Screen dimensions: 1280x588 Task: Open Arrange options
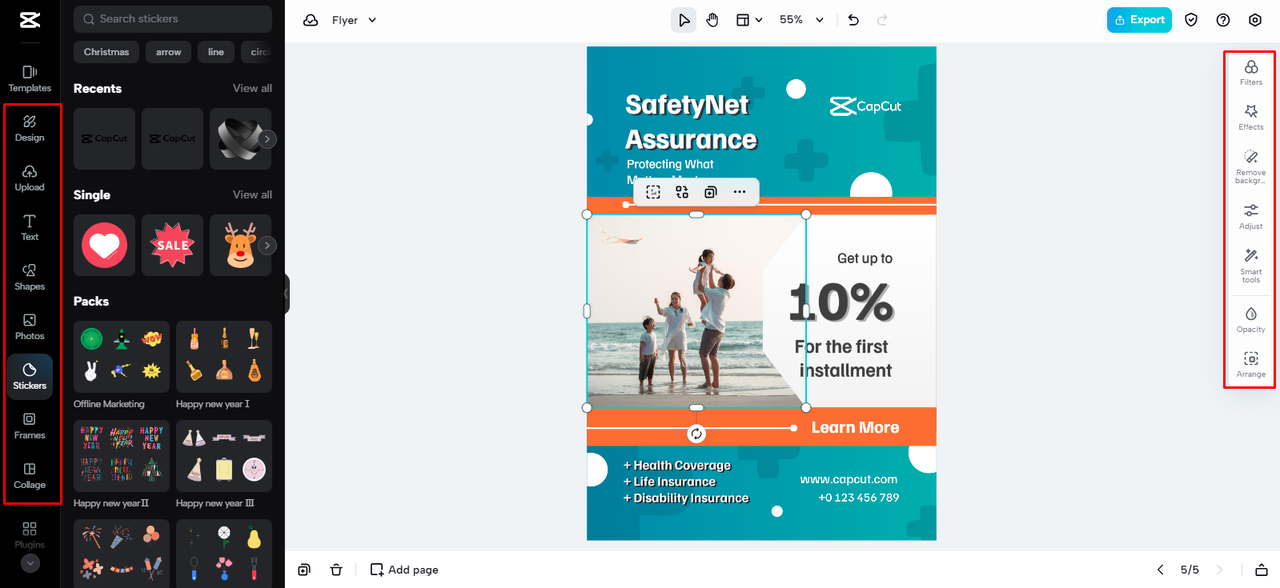[x=1251, y=364]
